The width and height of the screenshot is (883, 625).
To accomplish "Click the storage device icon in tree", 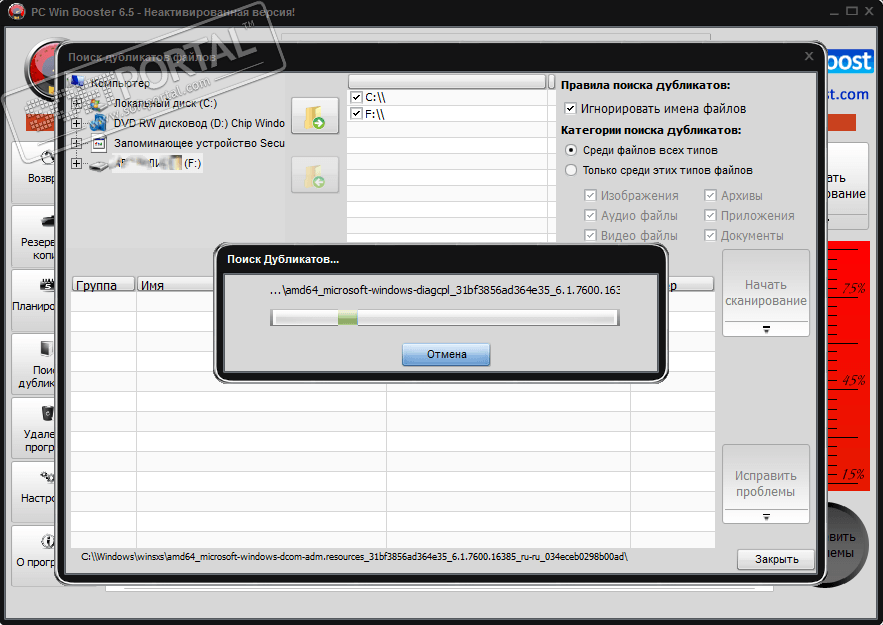I will pyautogui.click(x=99, y=144).
